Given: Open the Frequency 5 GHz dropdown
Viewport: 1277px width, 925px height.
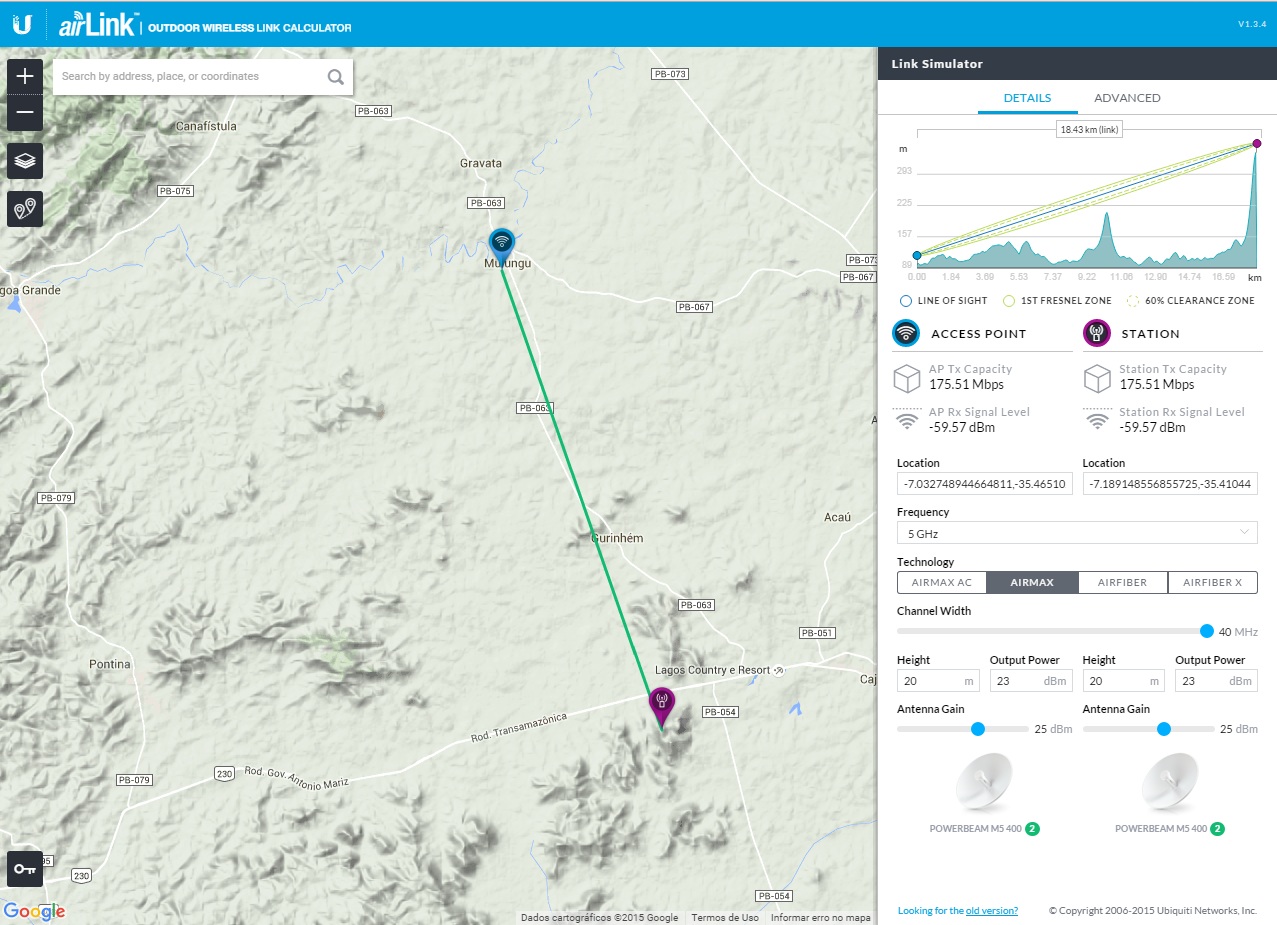Looking at the screenshot, I should pos(1077,533).
